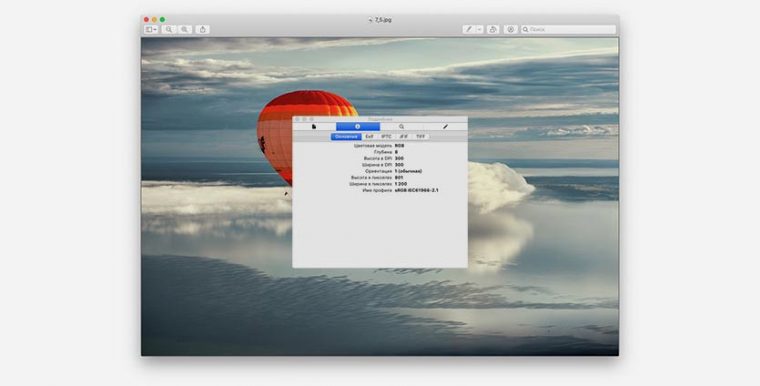Image resolution: width=760 pixels, height=386 pixels.
Task: Select the Основная sub-tab
Action: (346, 137)
